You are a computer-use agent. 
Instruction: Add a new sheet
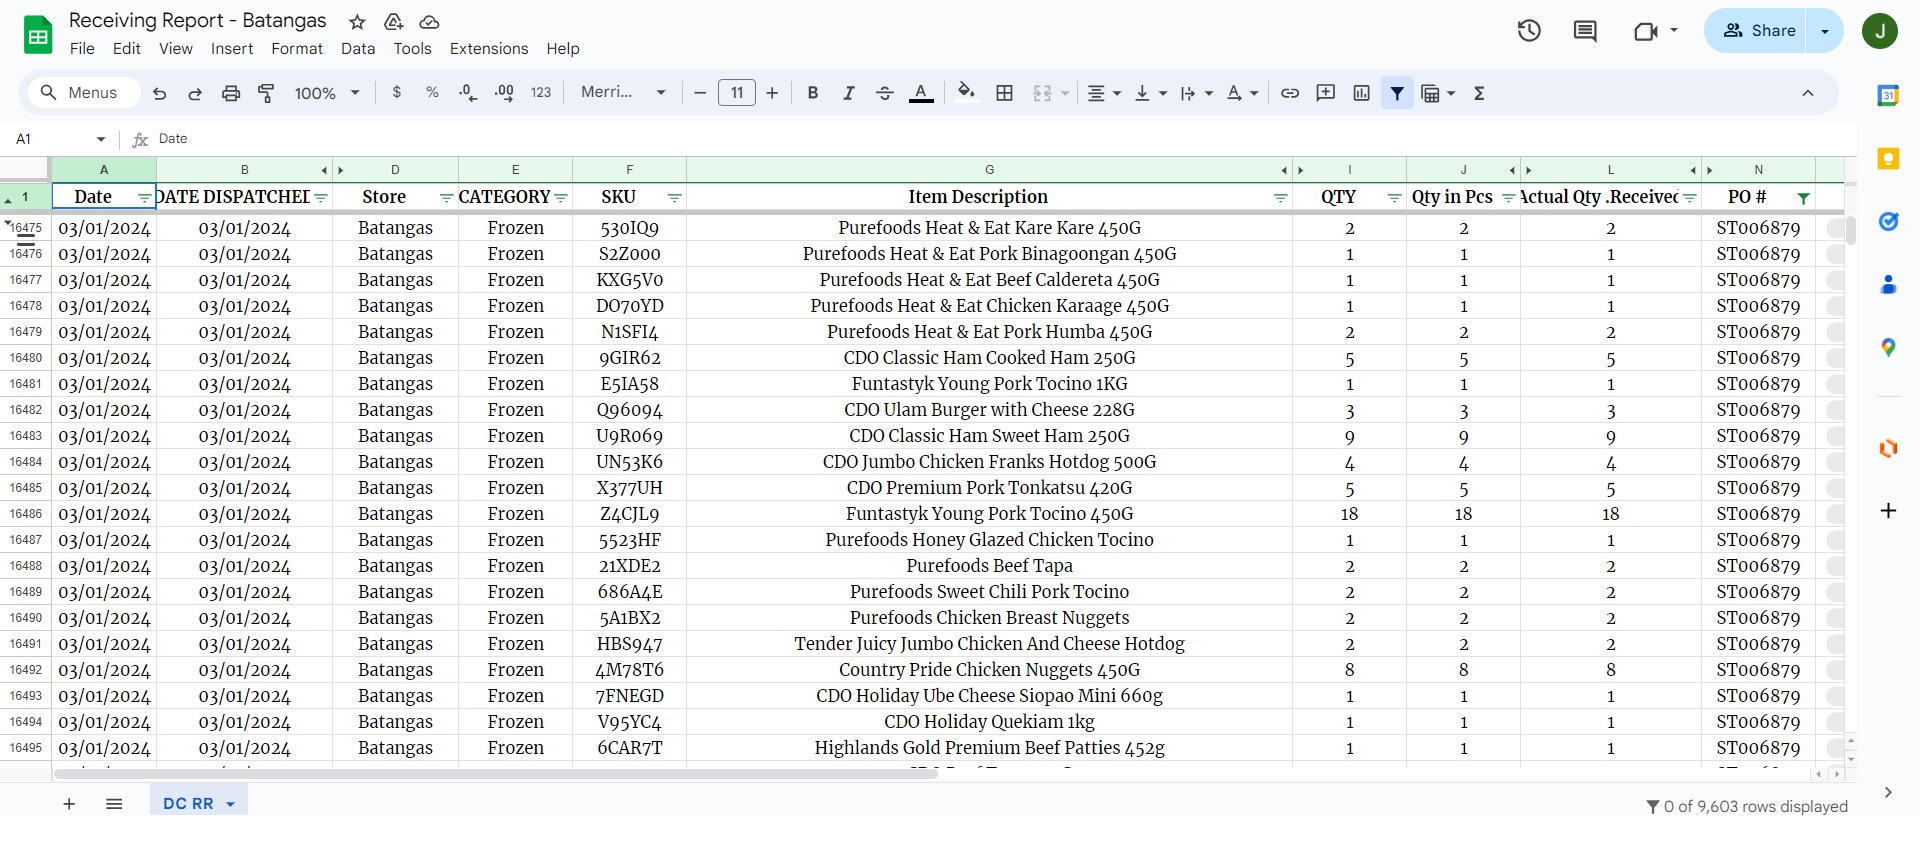click(x=69, y=804)
